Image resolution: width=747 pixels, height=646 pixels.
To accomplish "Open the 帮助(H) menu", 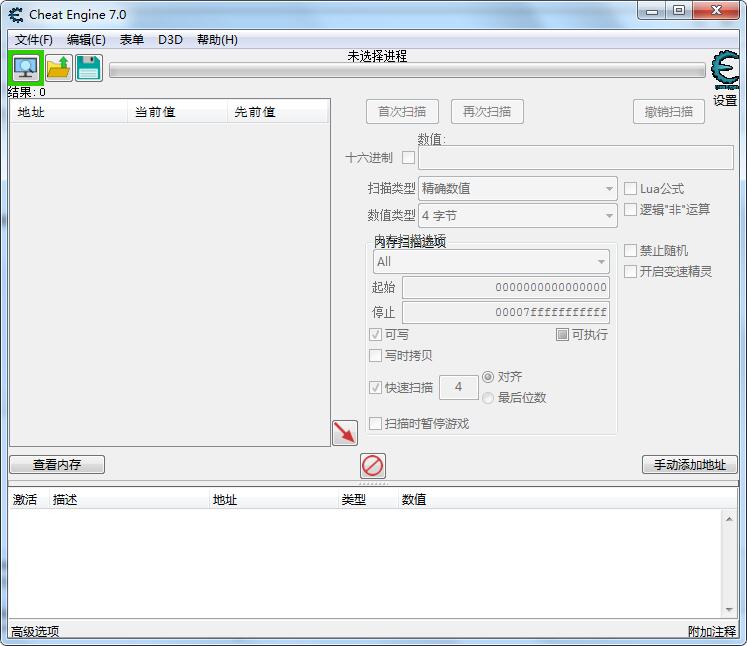I will click(217, 40).
